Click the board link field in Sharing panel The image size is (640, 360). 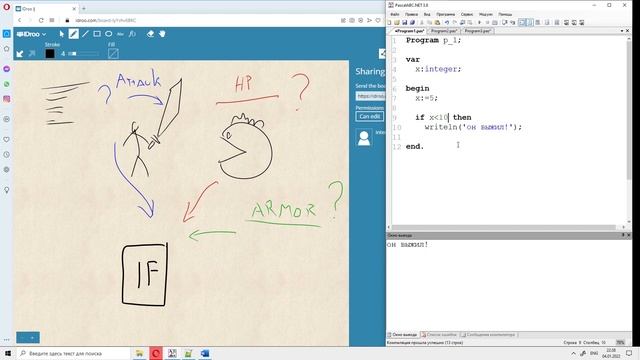click(370, 96)
